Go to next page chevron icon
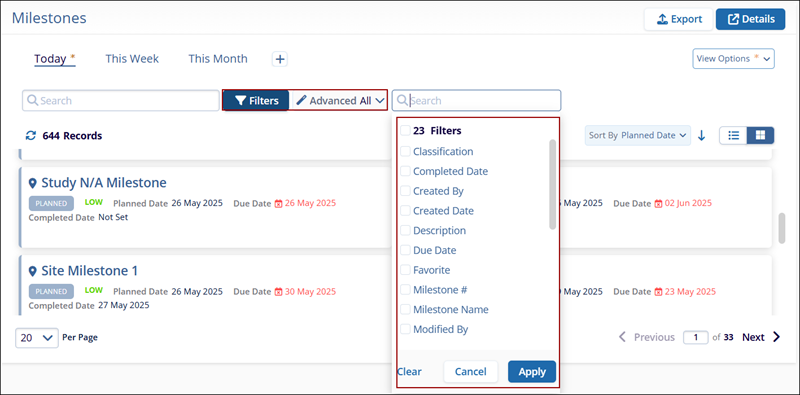 coord(777,337)
